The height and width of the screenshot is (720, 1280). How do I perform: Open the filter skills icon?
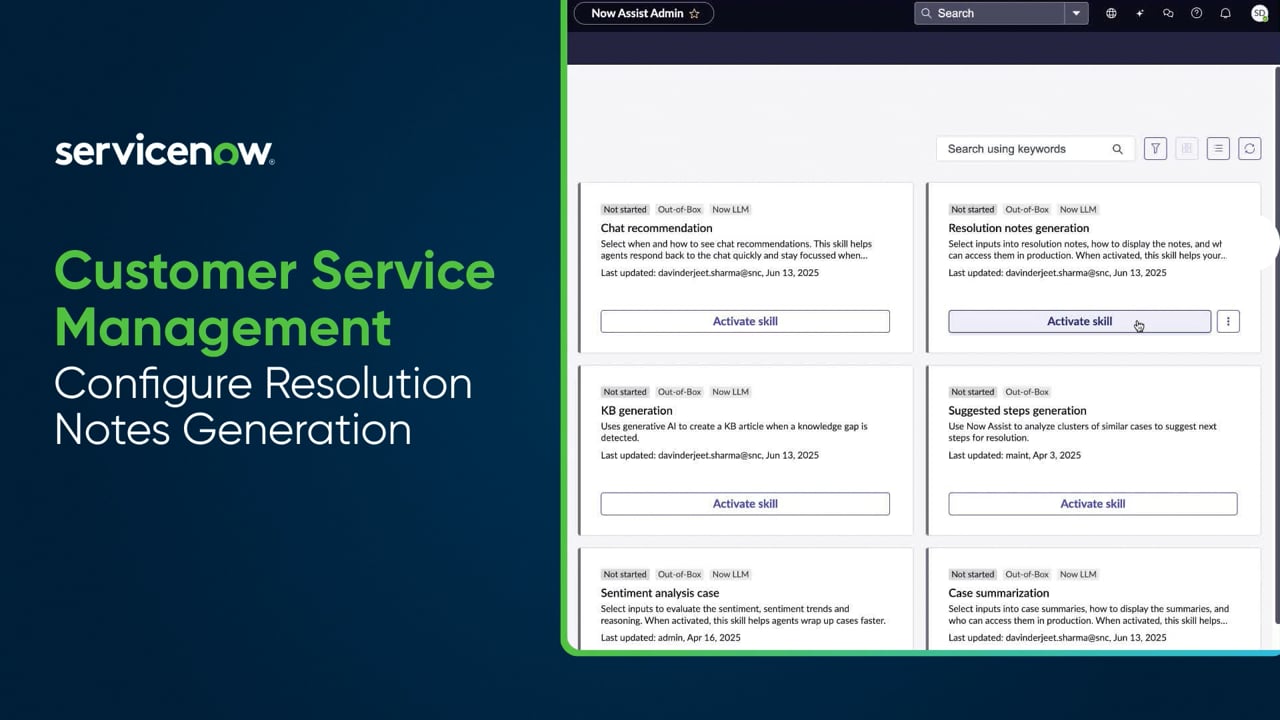(1155, 148)
